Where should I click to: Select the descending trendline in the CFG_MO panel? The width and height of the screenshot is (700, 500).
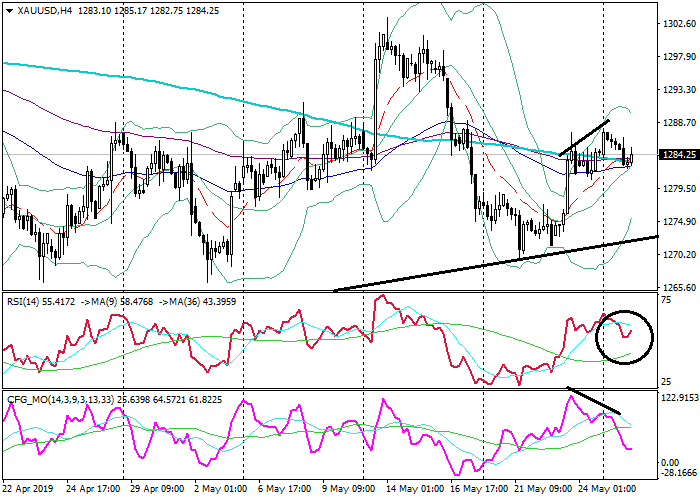point(594,400)
